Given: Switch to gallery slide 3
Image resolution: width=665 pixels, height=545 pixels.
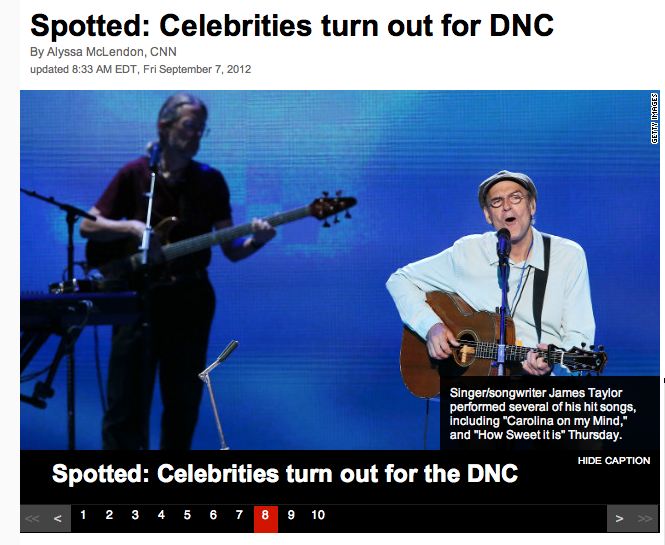Looking at the screenshot, I should tap(135, 515).
